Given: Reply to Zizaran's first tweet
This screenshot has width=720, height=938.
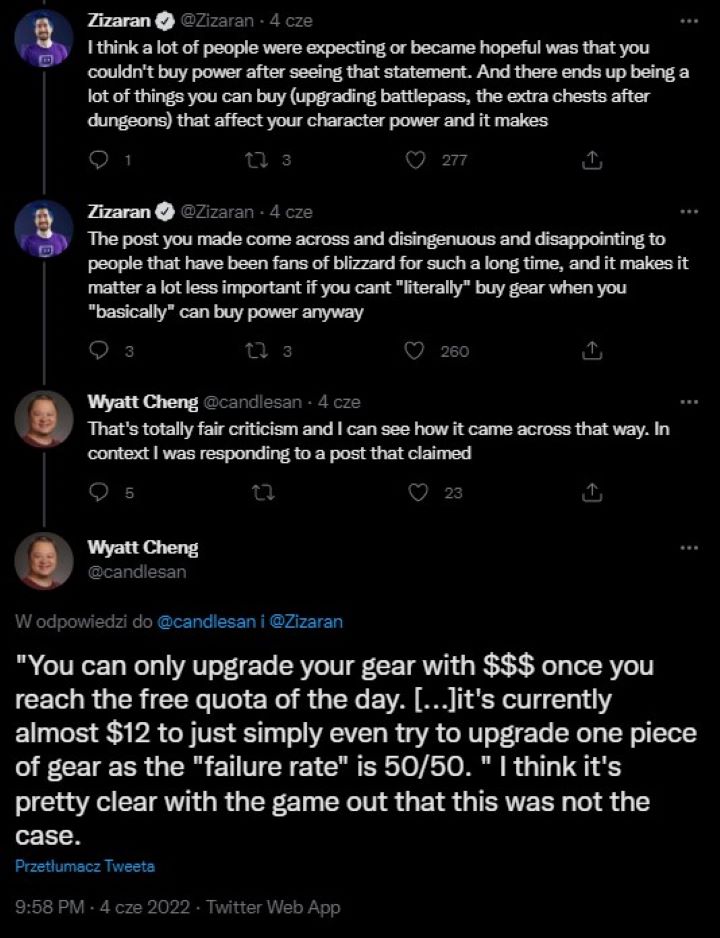Looking at the screenshot, I should pyautogui.click(x=99, y=160).
